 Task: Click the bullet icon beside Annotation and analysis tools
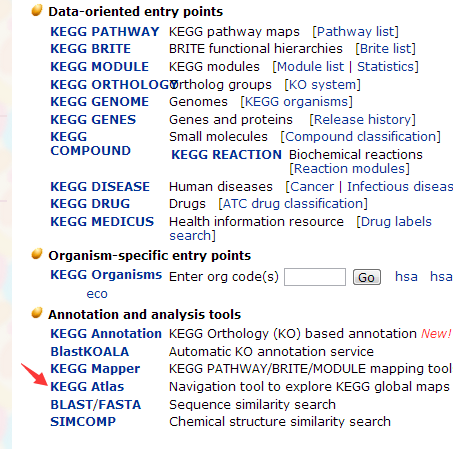pyautogui.click(x=37, y=313)
